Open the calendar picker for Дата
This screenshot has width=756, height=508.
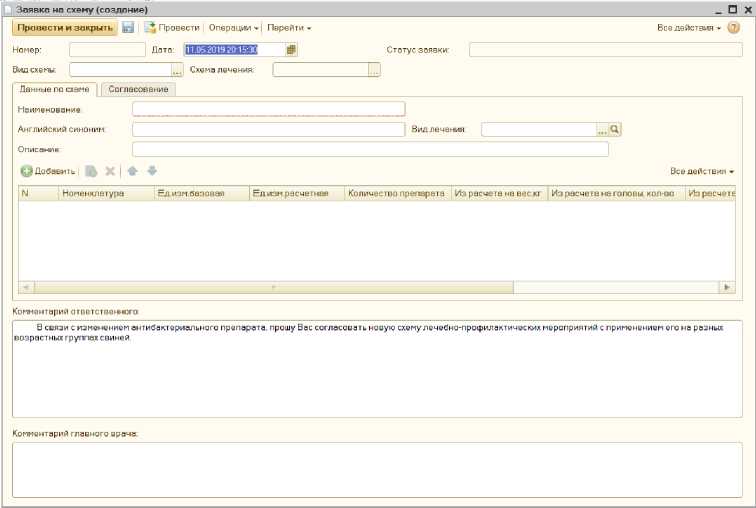pos(291,49)
